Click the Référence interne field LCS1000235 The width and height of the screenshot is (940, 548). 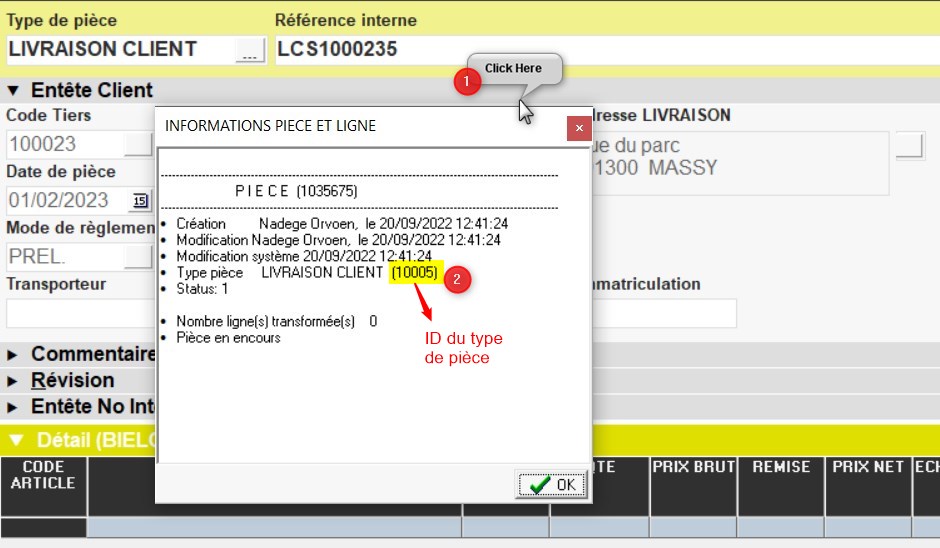point(600,50)
